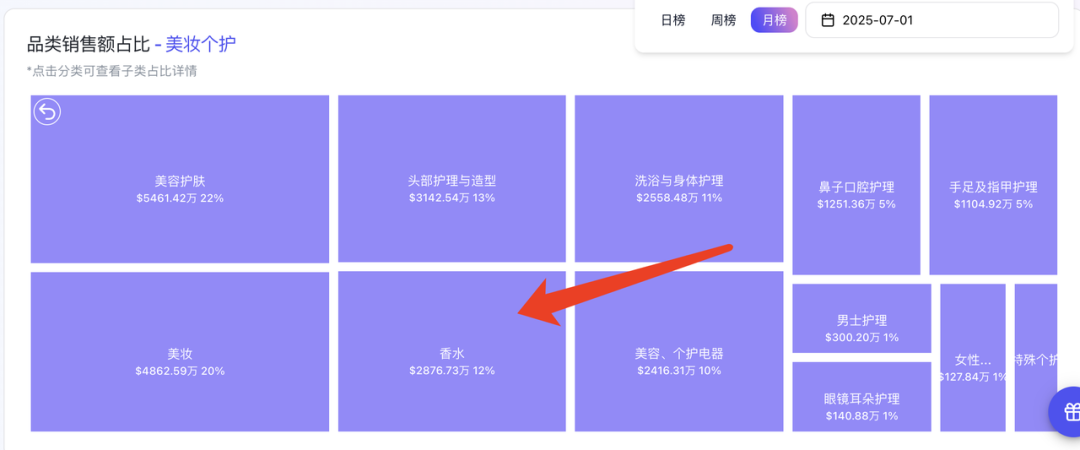
Task: Click the value $127.84万 1%
Action: click(973, 377)
